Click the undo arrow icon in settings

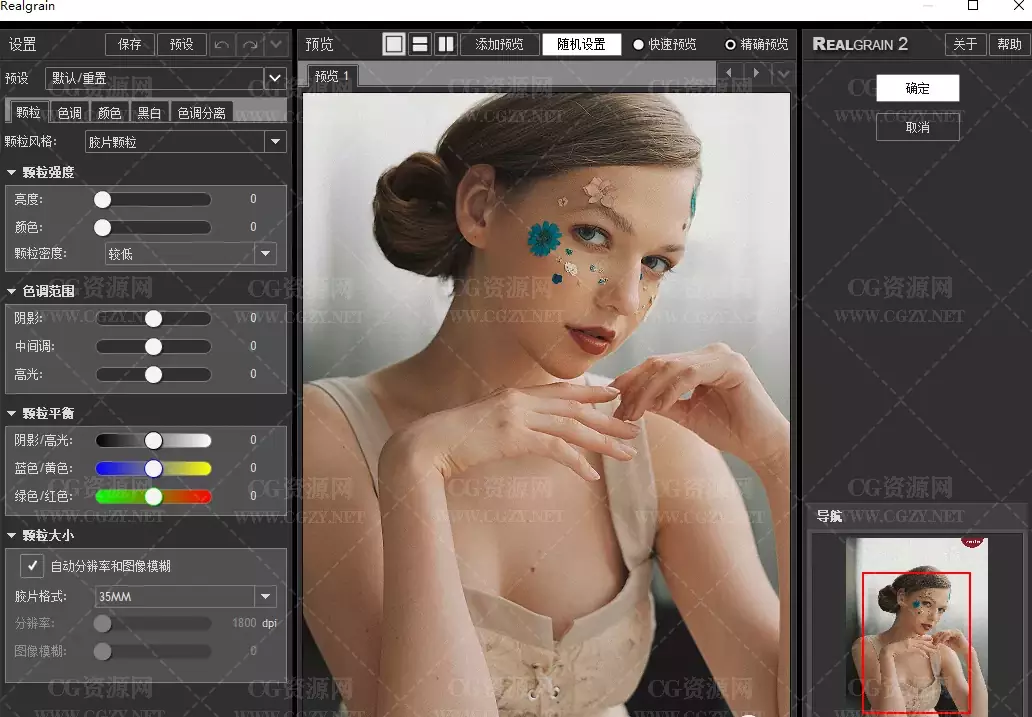coord(222,45)
